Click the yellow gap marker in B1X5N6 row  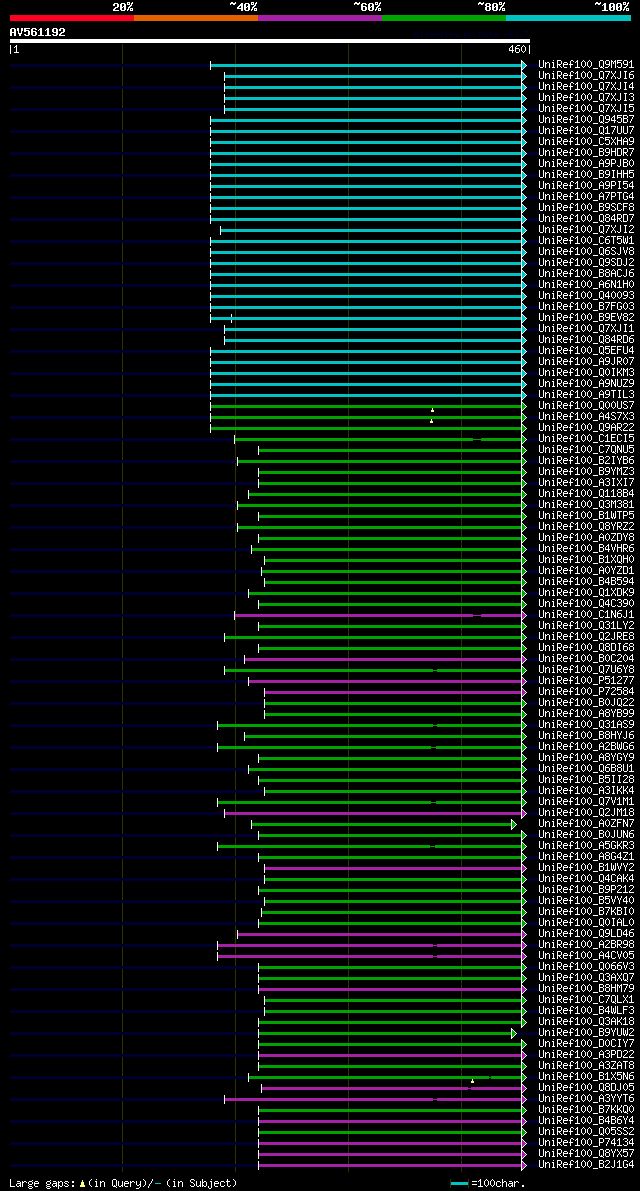tap(472, 1081)
